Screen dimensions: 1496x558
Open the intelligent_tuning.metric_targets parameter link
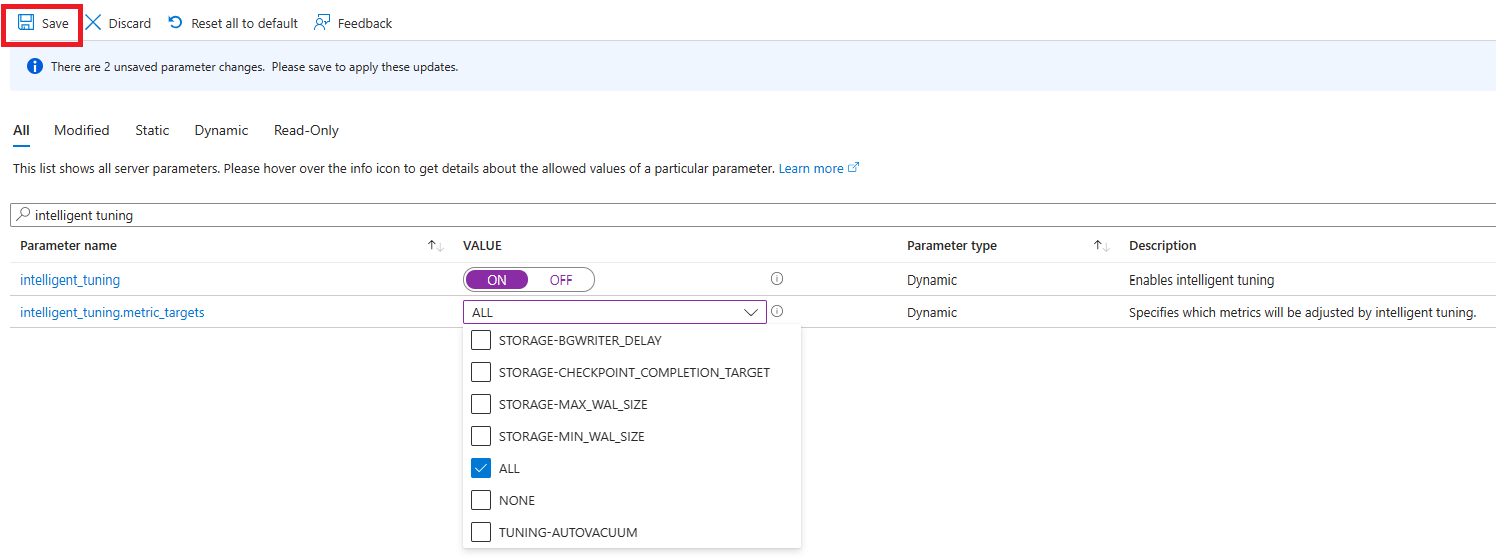tap(112, 313)
